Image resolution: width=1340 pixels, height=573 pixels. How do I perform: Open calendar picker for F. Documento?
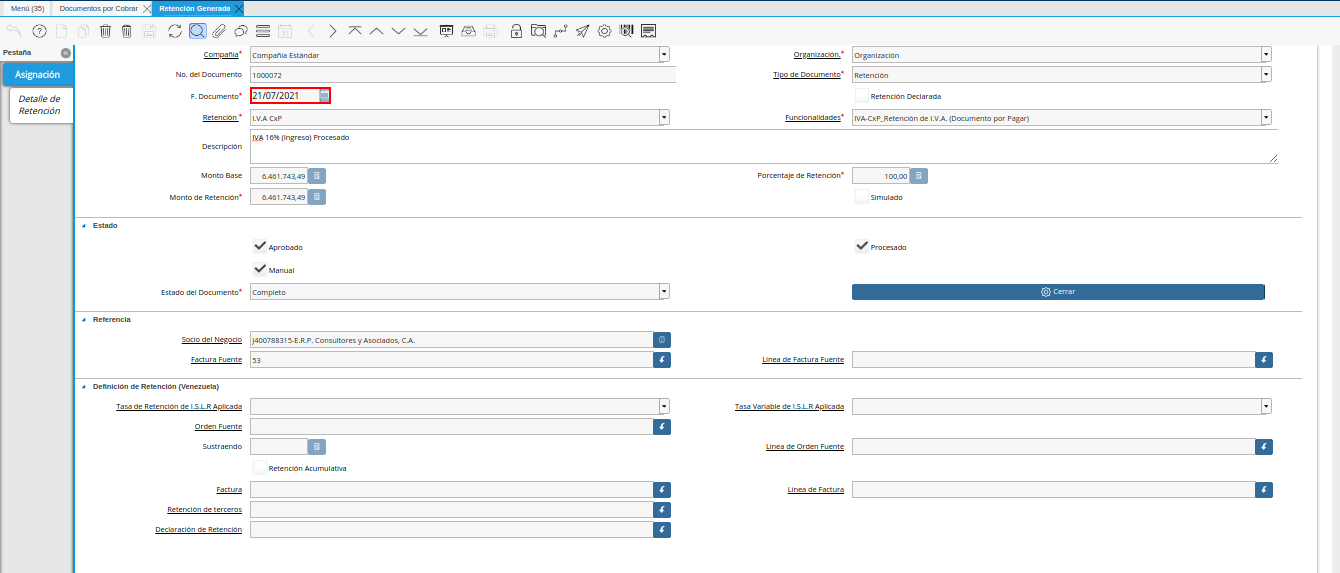(324, 96)
